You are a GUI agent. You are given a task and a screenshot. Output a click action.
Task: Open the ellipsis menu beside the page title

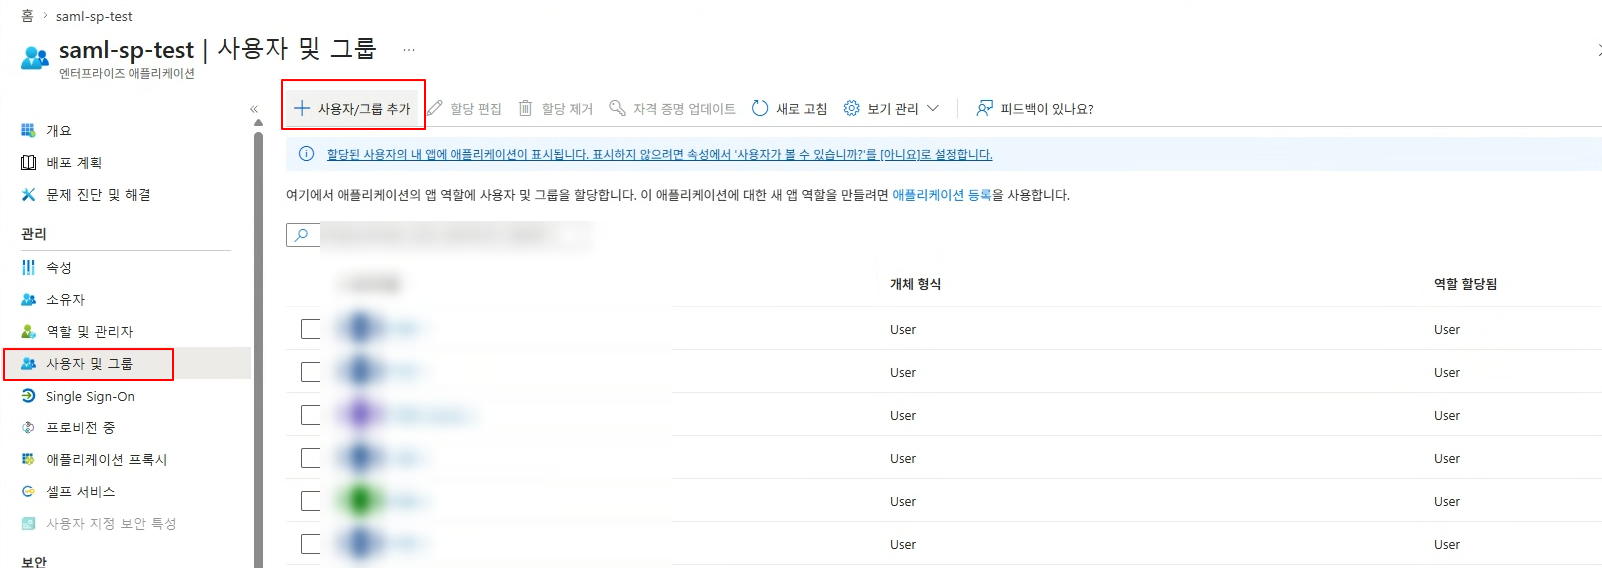(409, 49)
